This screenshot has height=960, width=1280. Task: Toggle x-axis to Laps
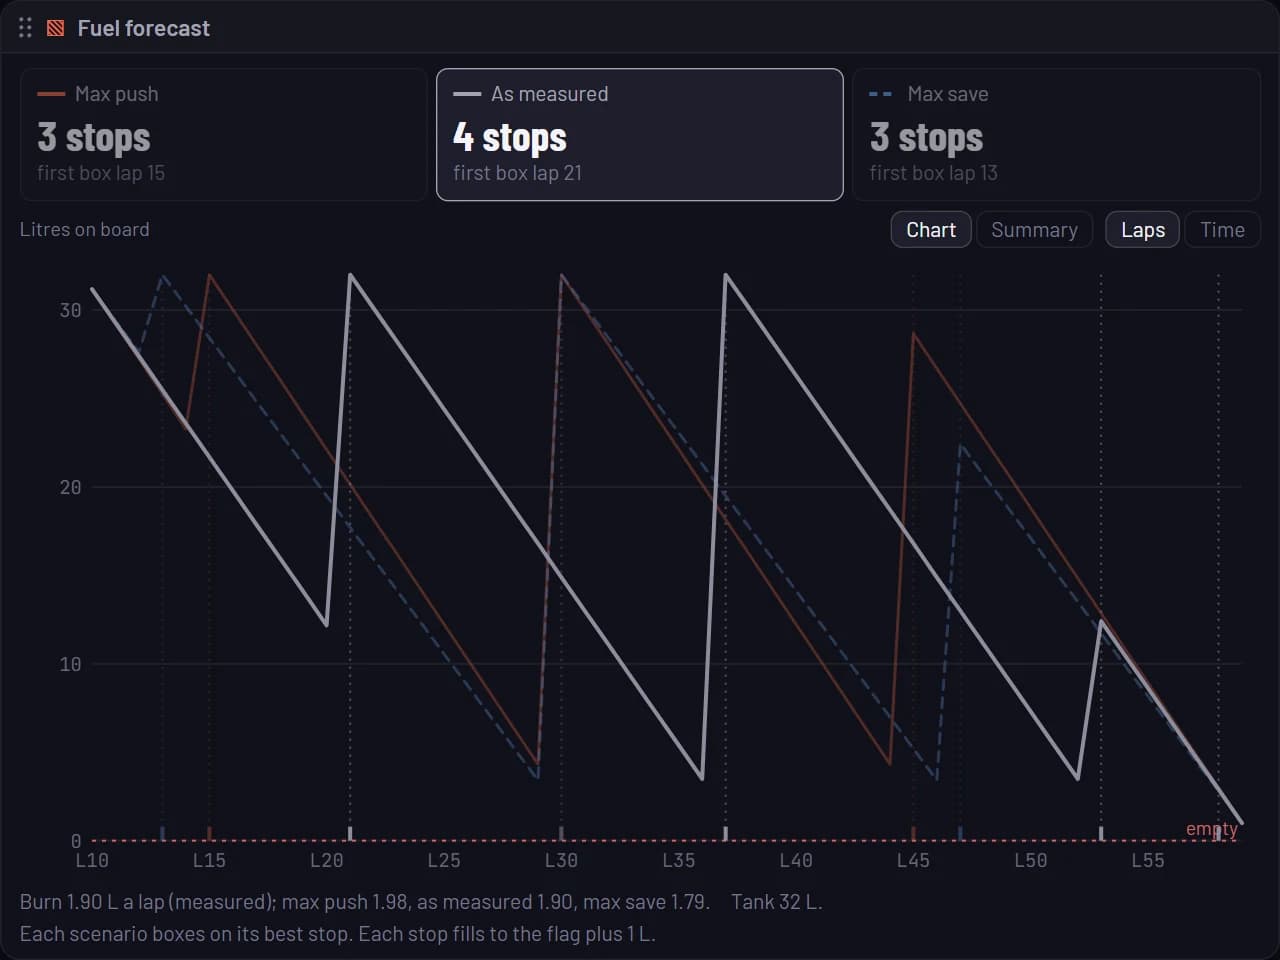pyautogui.click(x=1143, y=230)
